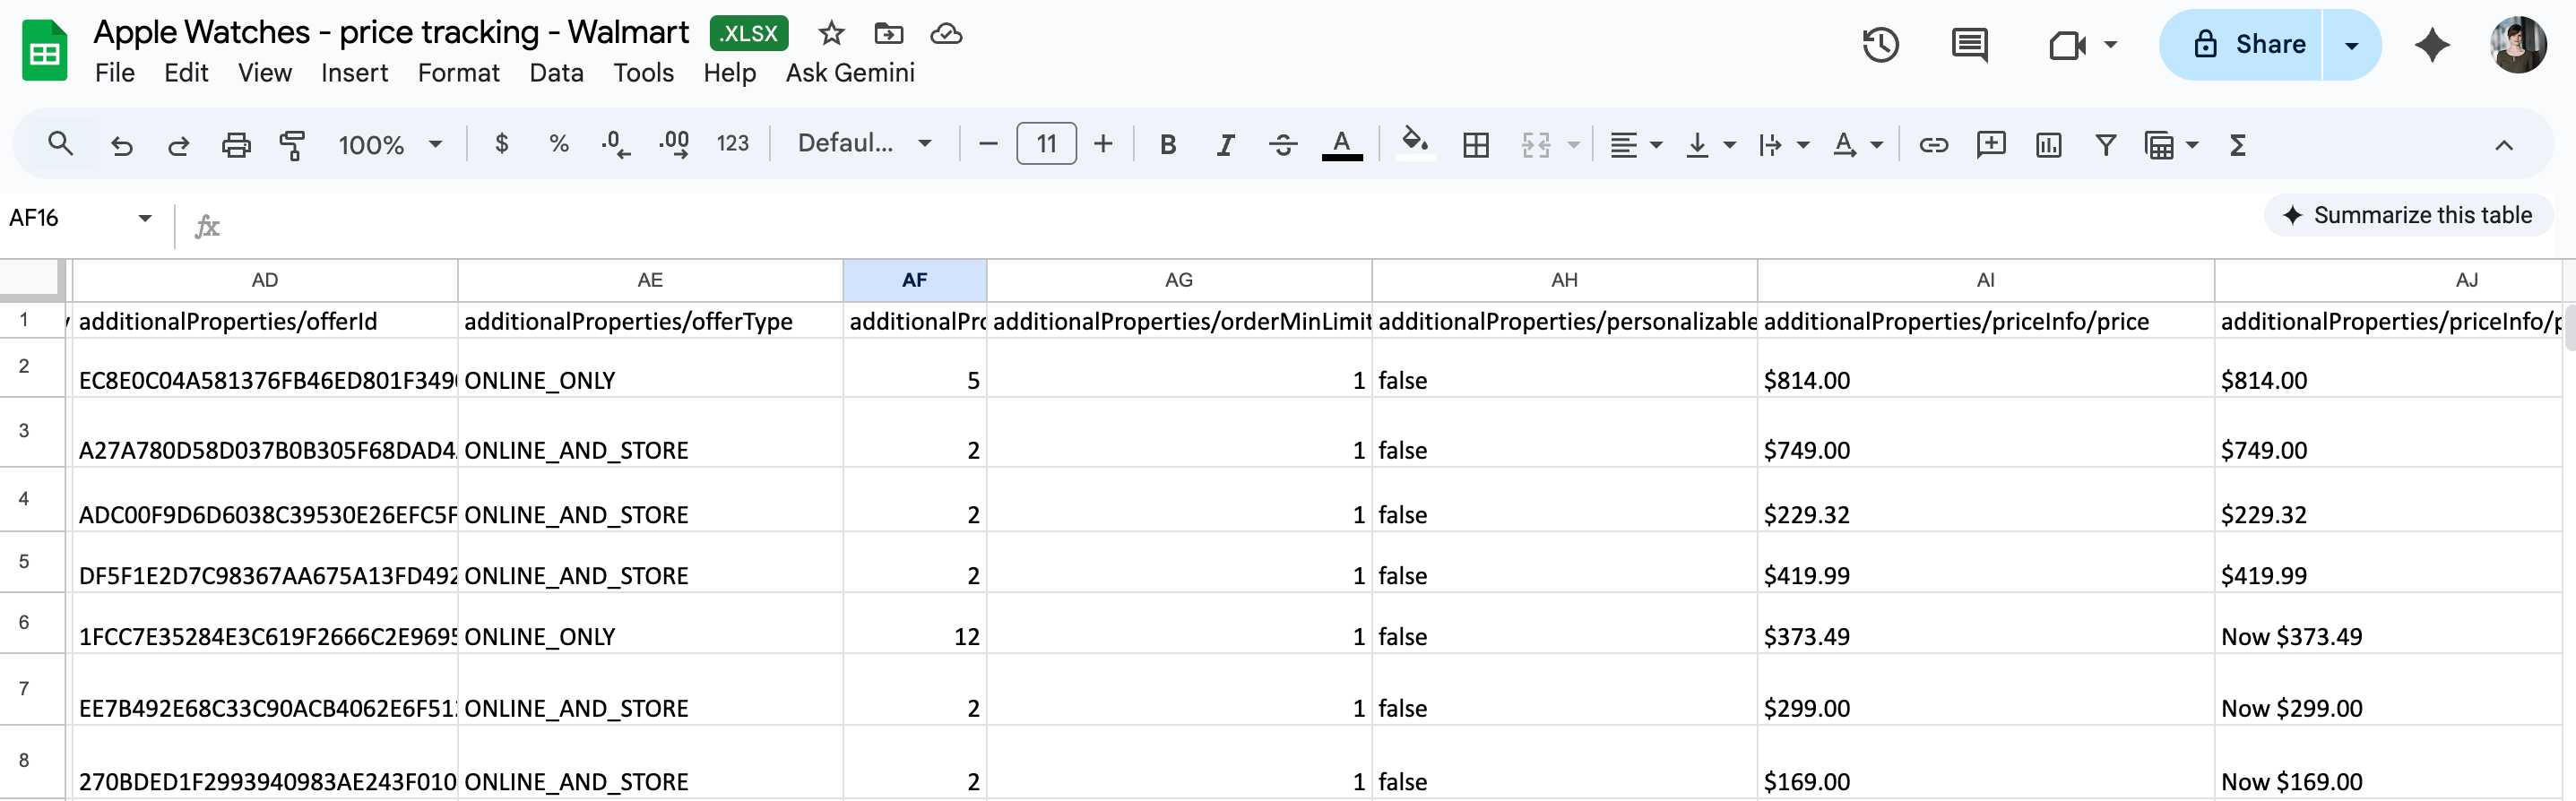This screenshot has width=2576, height=801.
Task: Open the Ask Gemini menu
Action: click(850, 73)
